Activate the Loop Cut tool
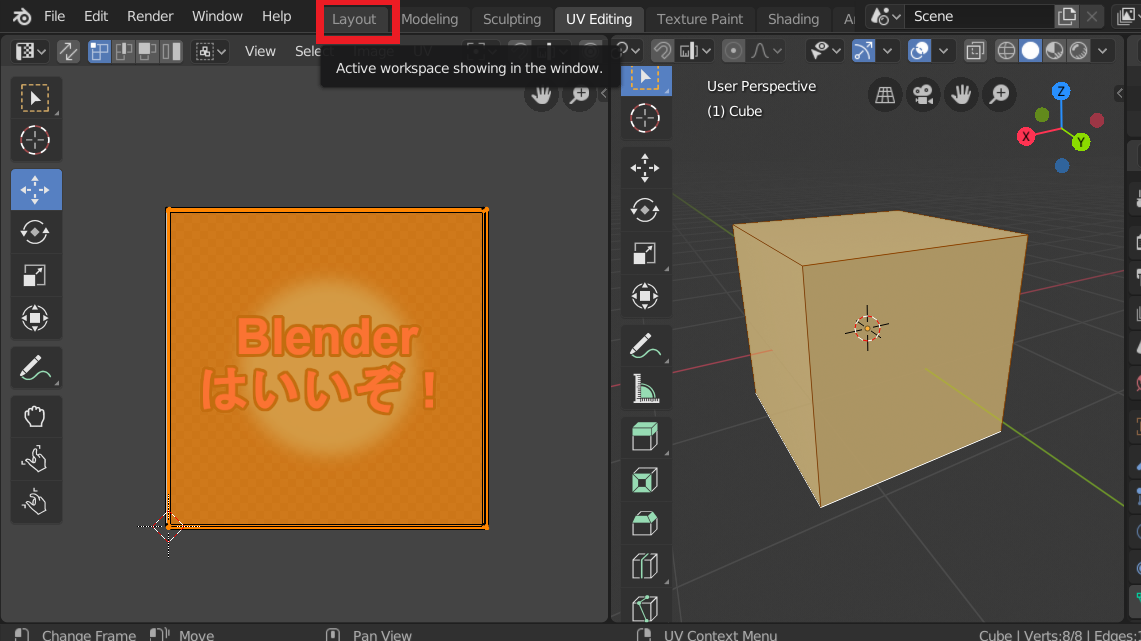 click(x=645, y=566)
